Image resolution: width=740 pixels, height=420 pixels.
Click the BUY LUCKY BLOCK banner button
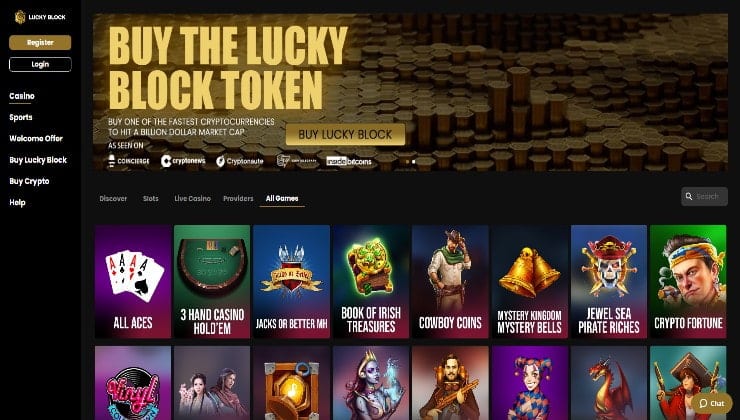pos(345,134)
